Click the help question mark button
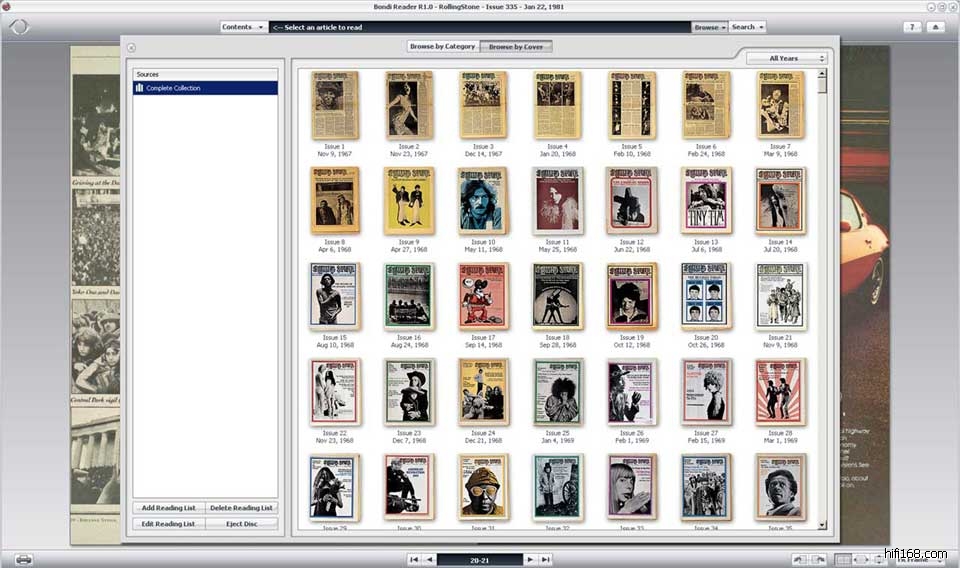This screenshot has width=960, height=568. pos(912,27)
